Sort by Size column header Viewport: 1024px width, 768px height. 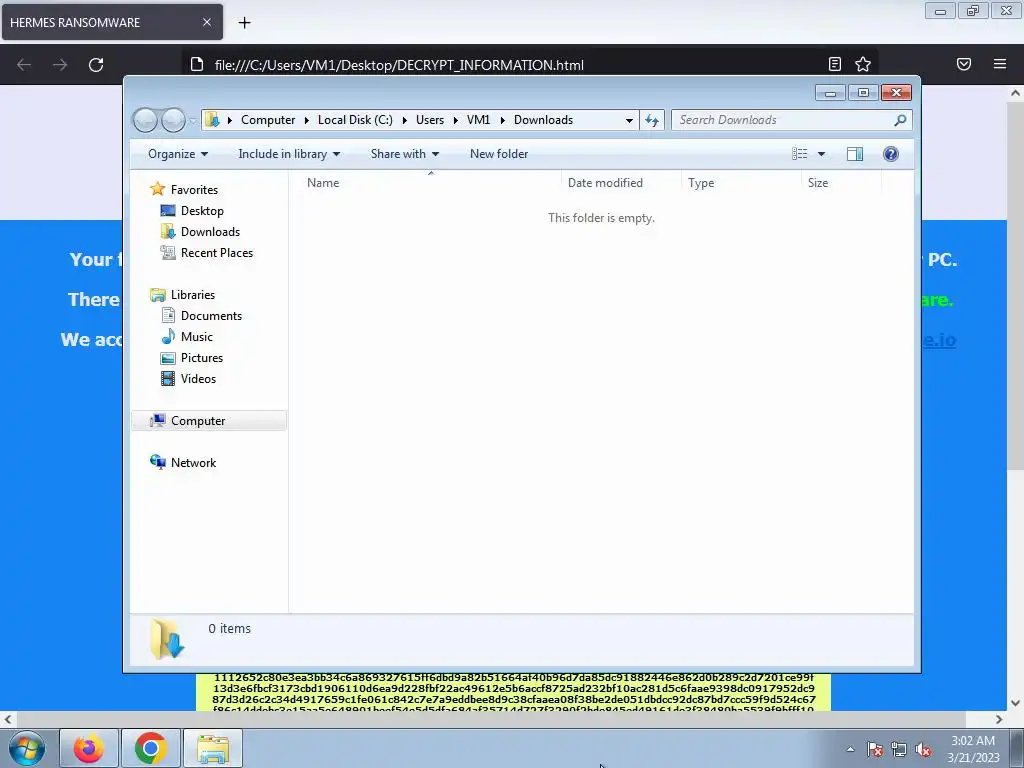tap(841, 183)
